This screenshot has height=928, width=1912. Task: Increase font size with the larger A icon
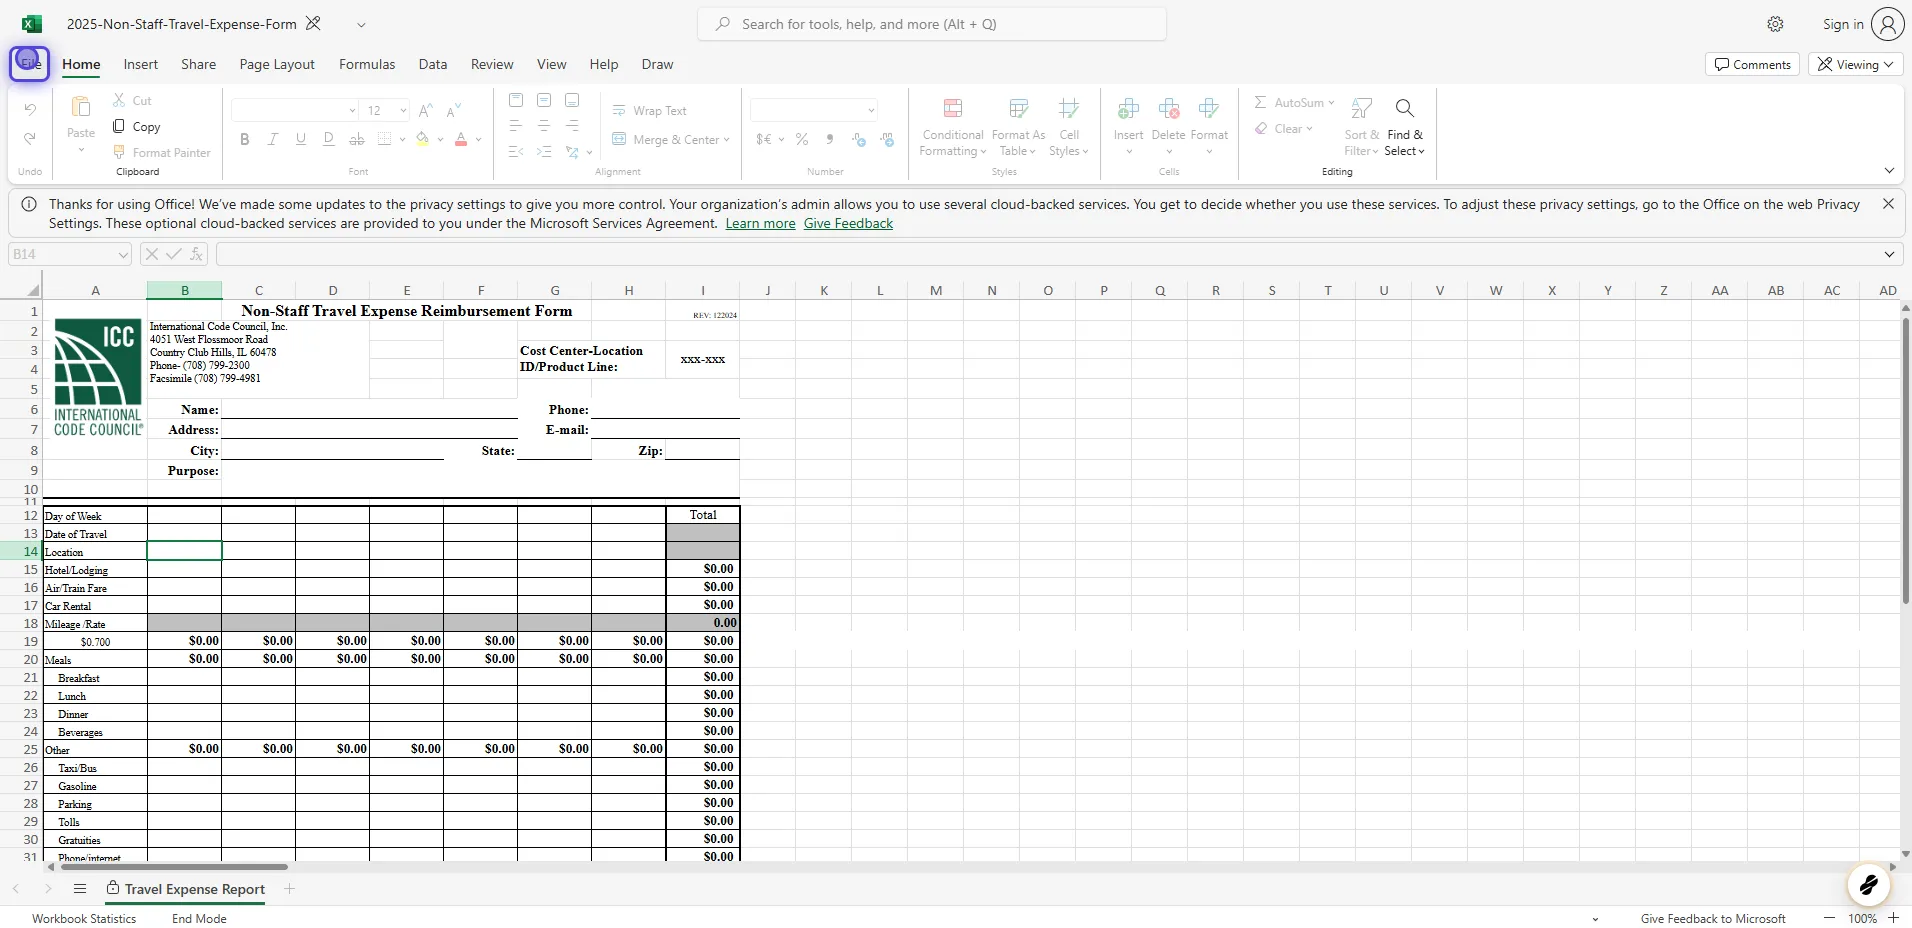(425, 110)
